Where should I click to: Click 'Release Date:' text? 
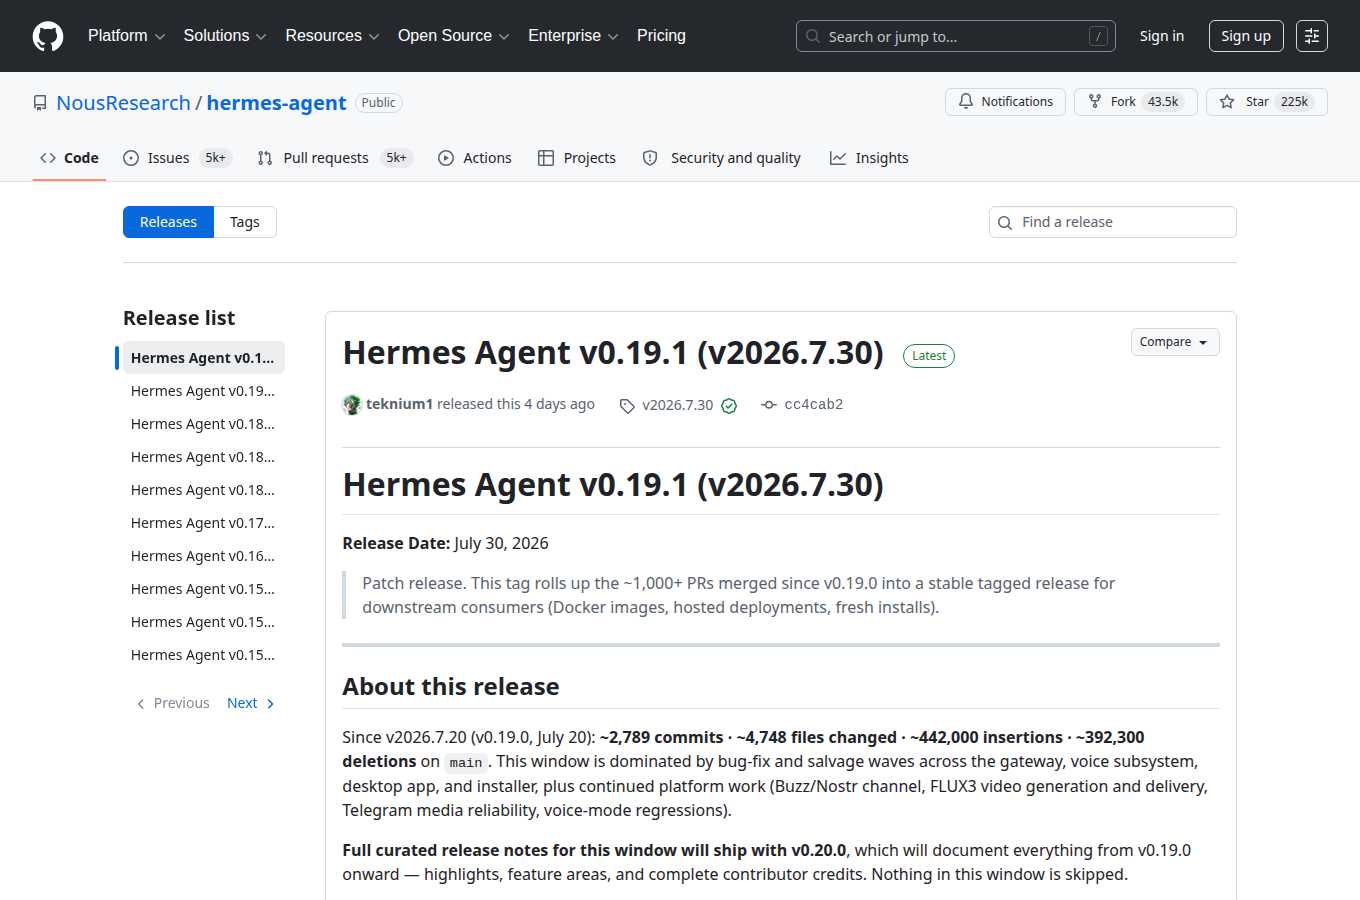click(x=396, y=543)
